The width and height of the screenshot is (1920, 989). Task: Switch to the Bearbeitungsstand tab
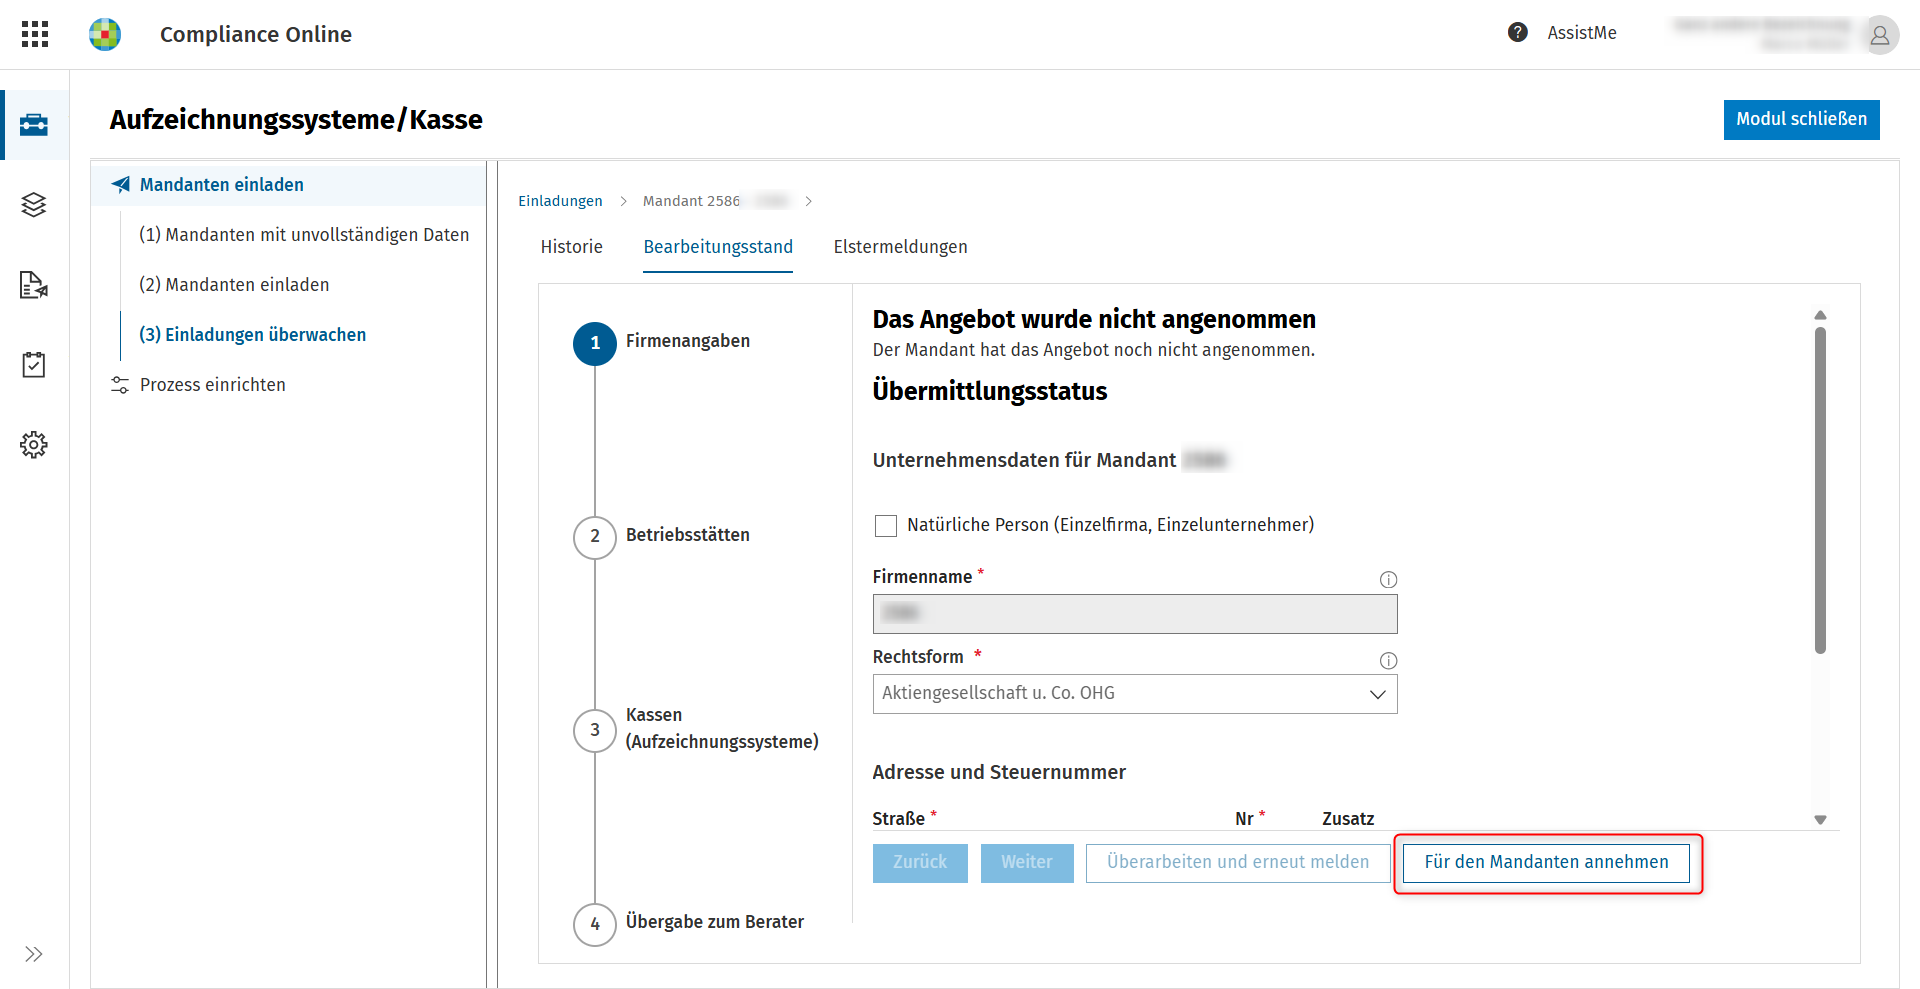pos(718,247)
